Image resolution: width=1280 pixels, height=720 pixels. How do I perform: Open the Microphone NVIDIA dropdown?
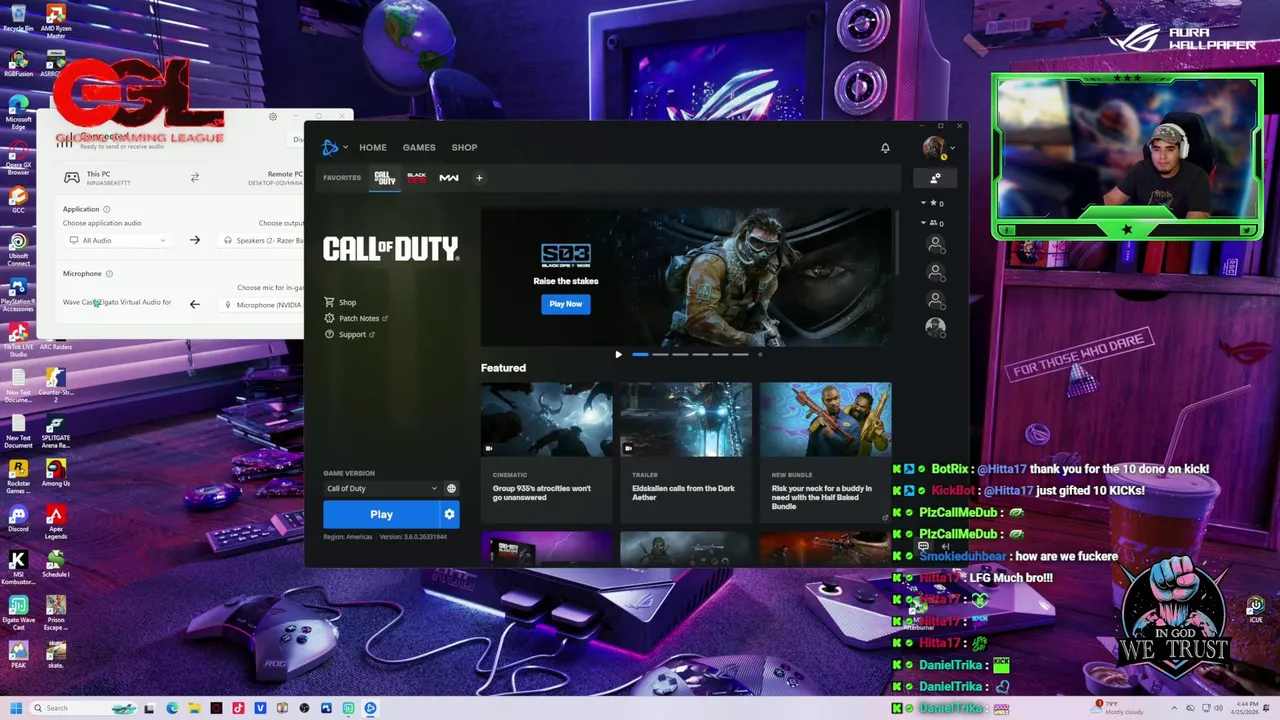[x=262, y=305]
